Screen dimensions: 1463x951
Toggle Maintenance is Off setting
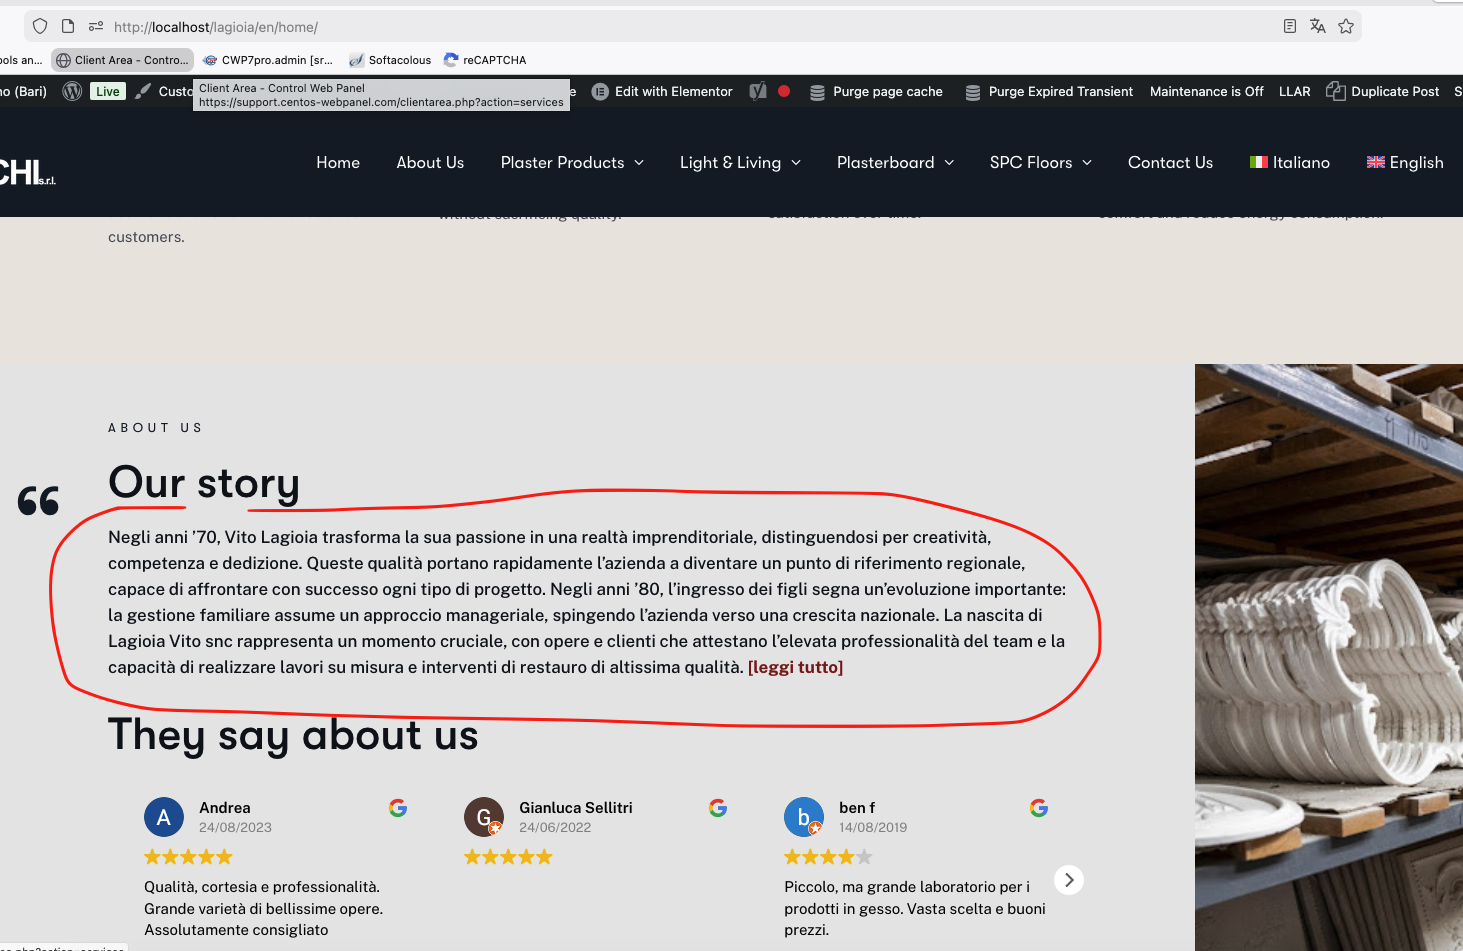[1206, 92]
